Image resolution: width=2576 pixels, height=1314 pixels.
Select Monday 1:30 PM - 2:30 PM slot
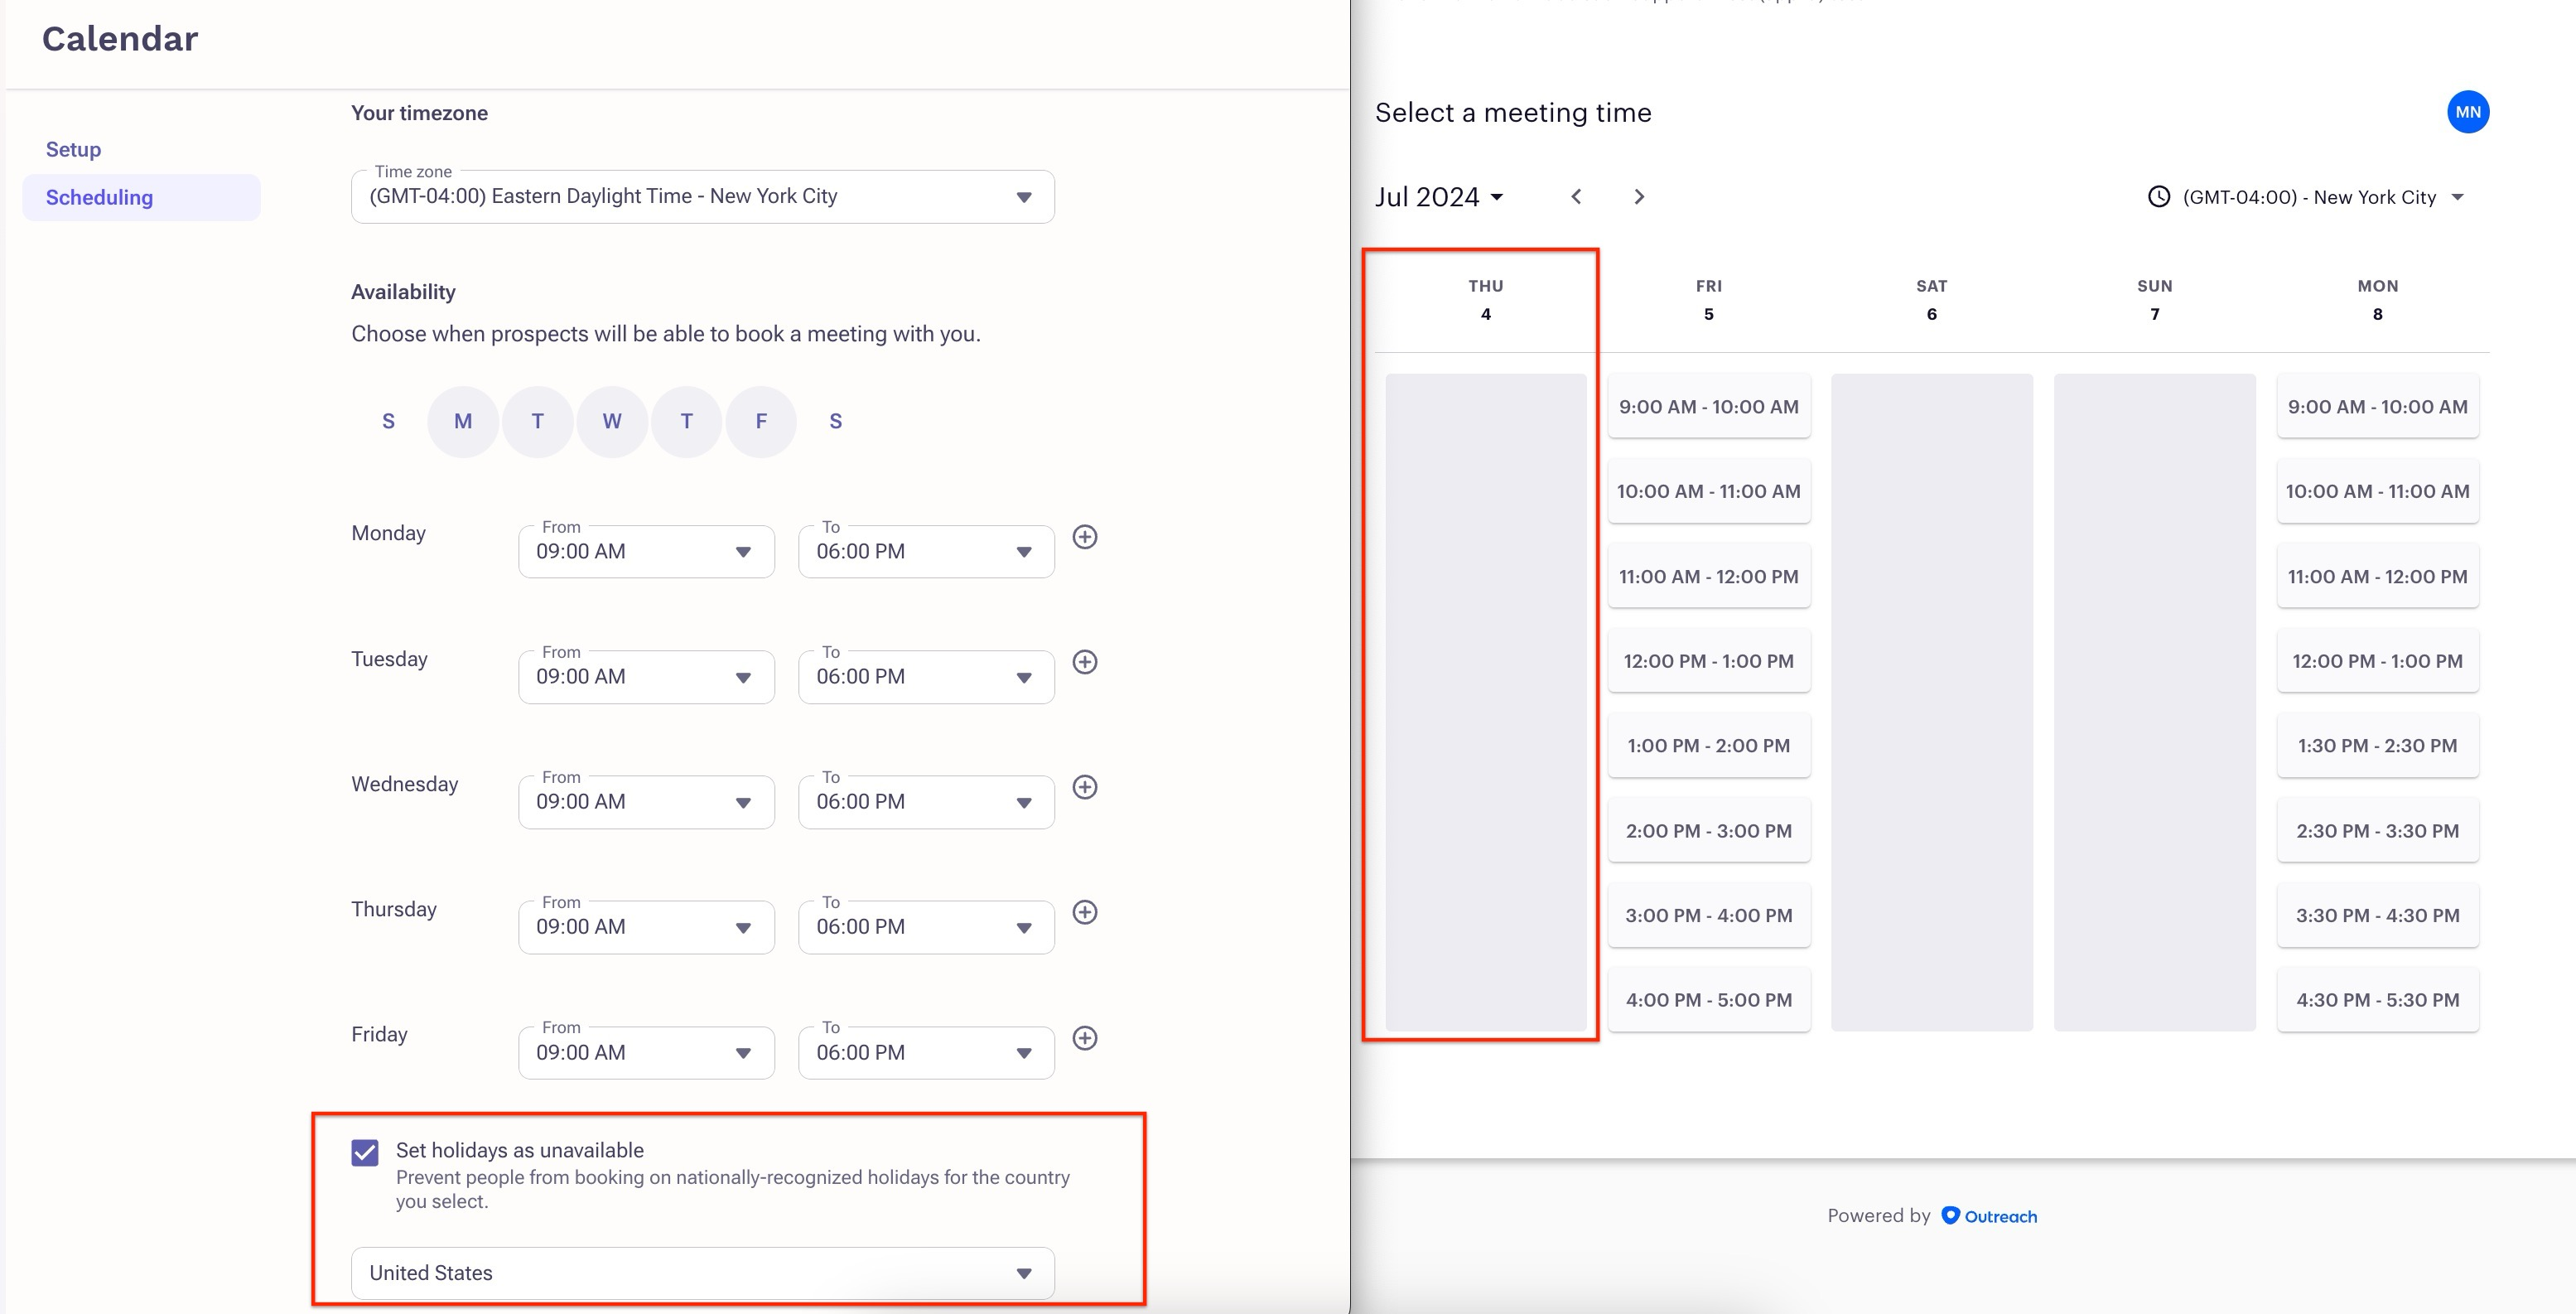pos(2377,746)
